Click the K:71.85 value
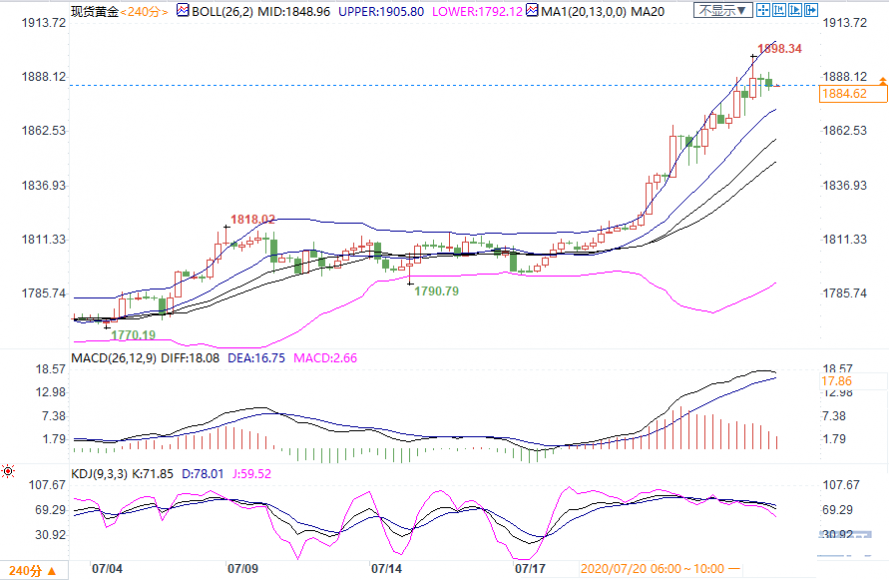Image resolution: width=890 pixels, height=580 pixels. point(153,473)
